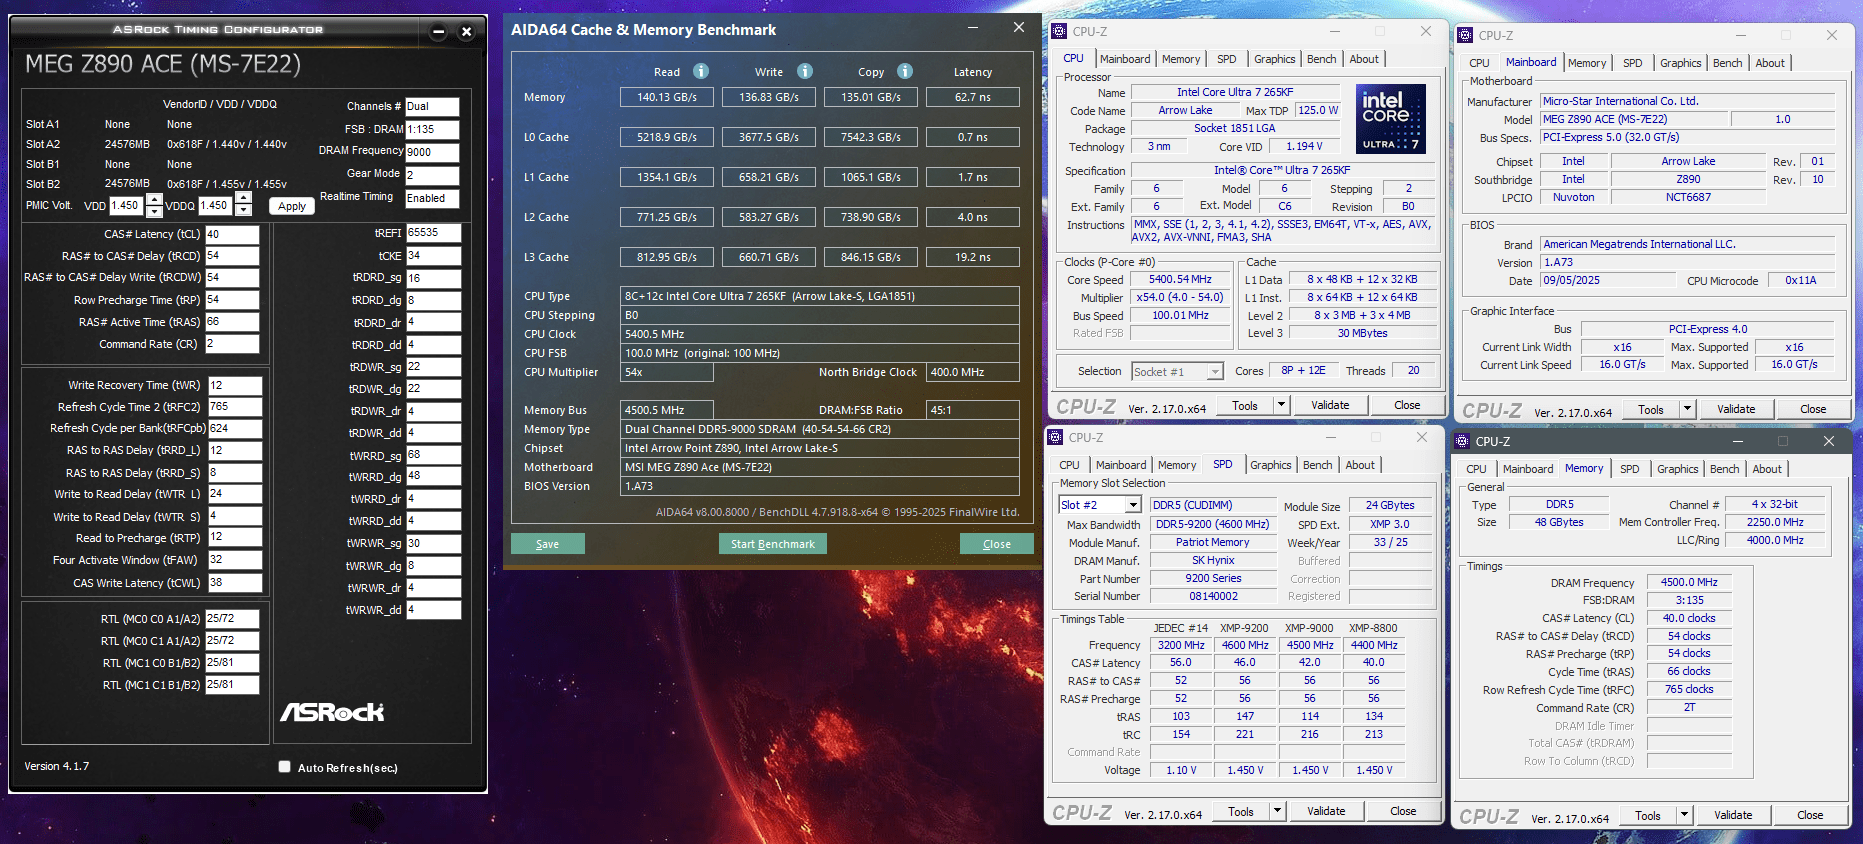Minimize the ASRock Timing Configurator window
Screen dimensions: 1863x844
pos(438,32)
